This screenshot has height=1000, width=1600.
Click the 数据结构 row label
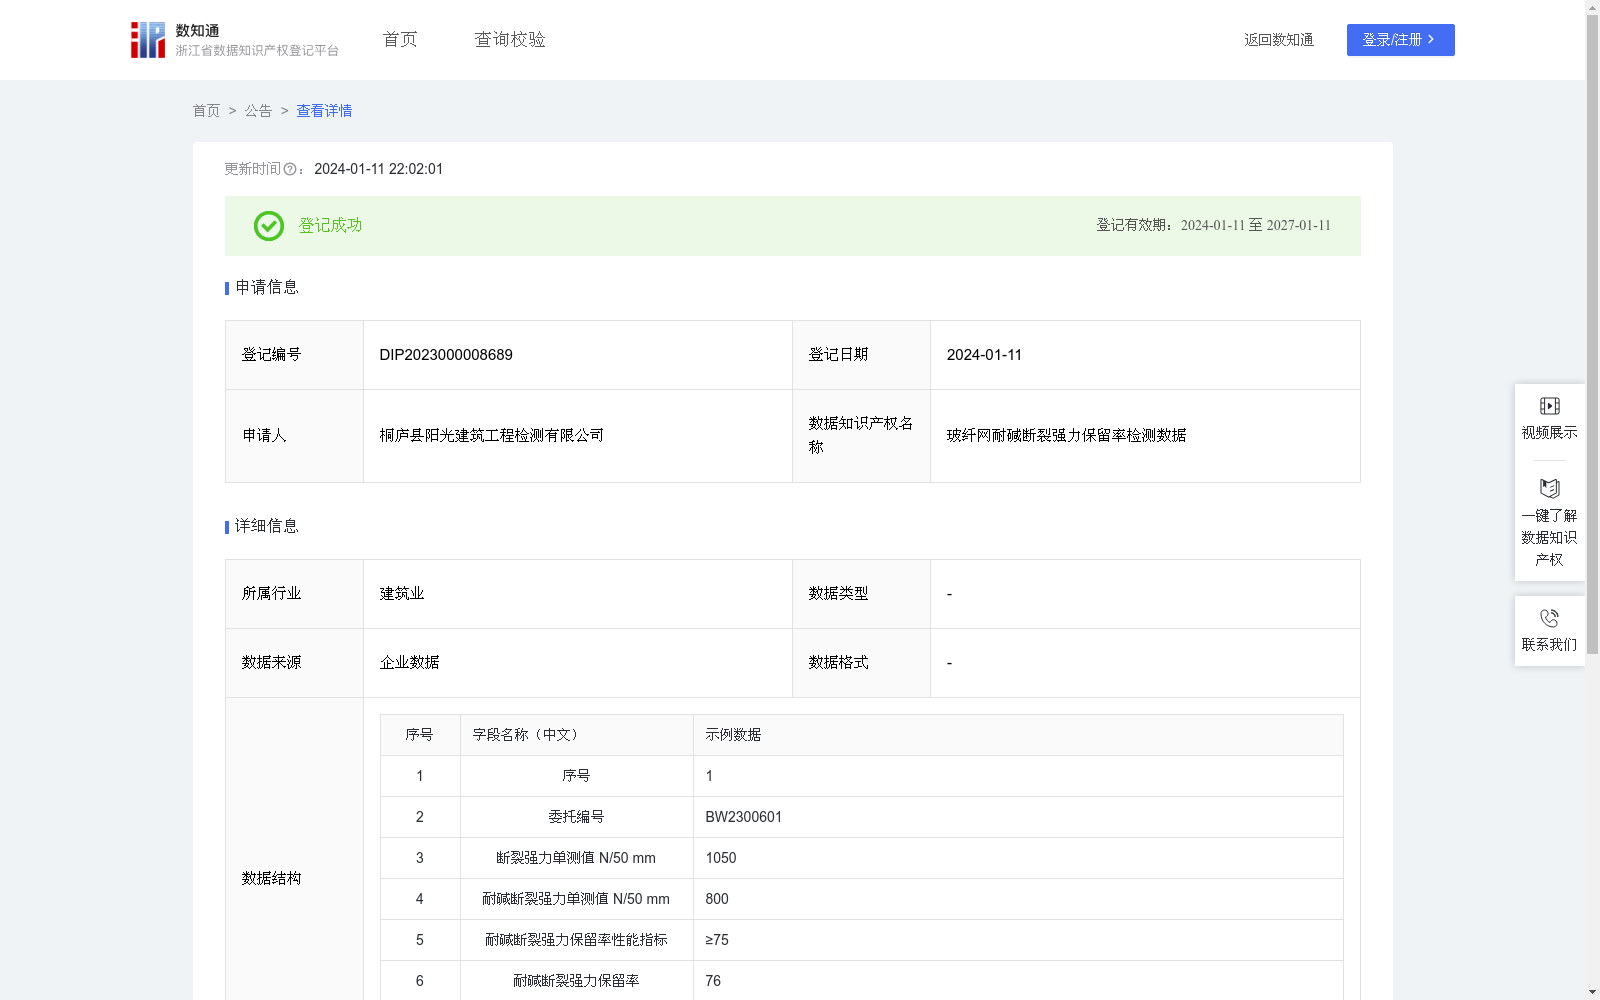click(x=271, y=878)
